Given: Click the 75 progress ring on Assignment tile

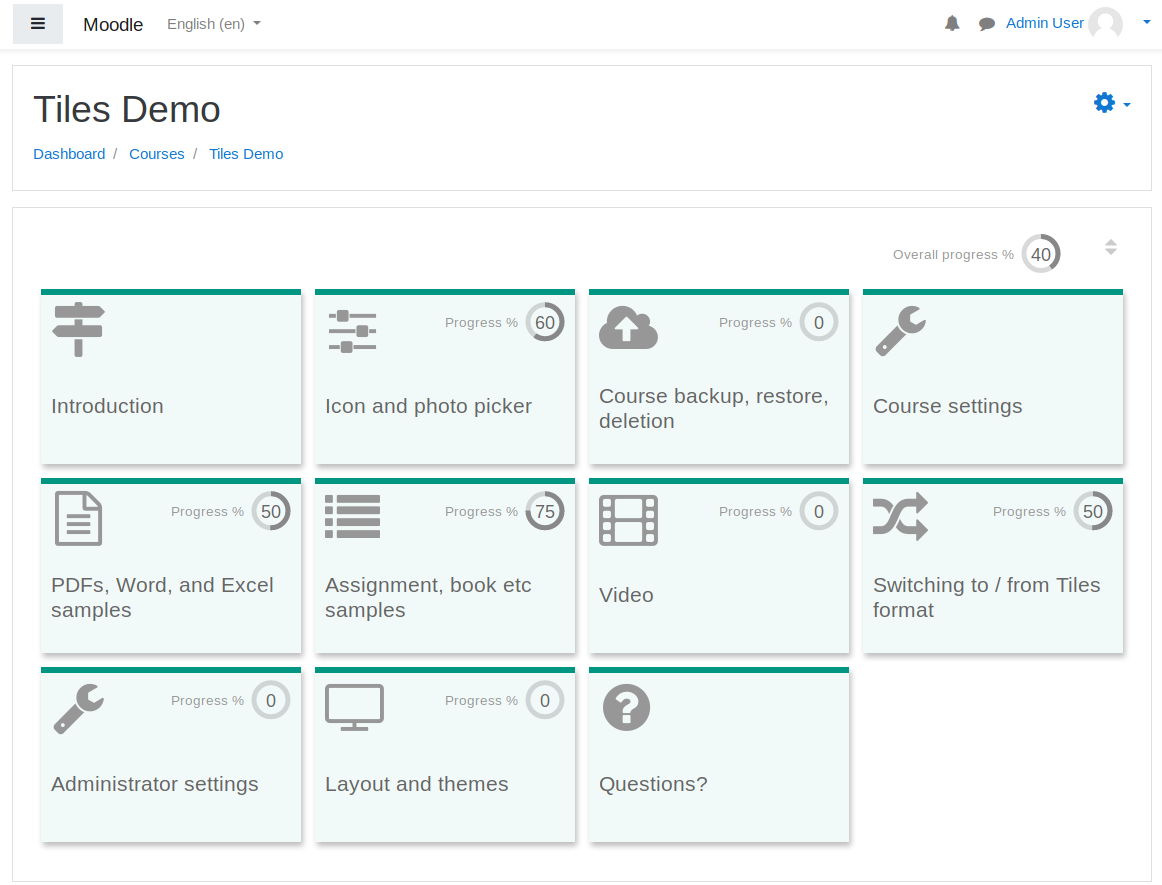Looking at the screenshot, I should tap(545, 511).
